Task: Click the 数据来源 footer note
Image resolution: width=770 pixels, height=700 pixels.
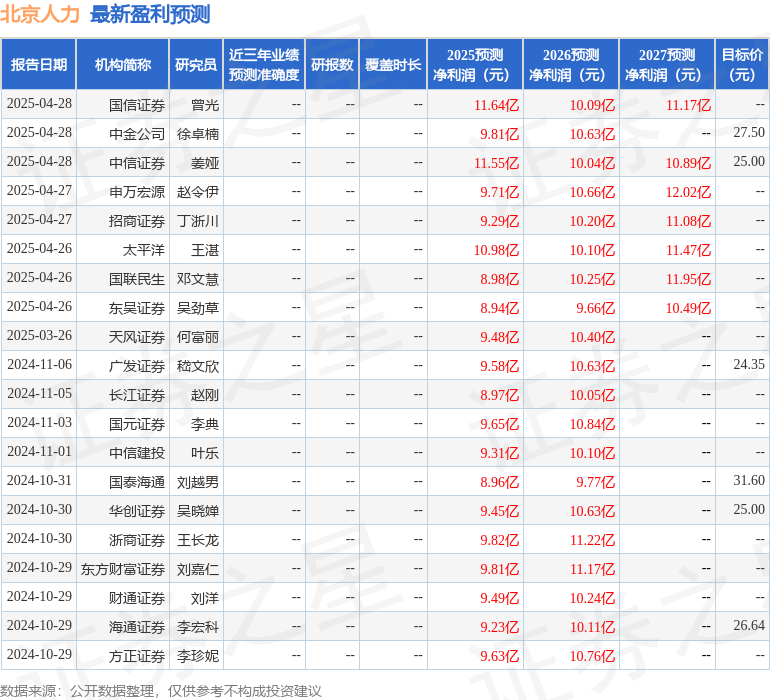Action: click(x=161, y=691)
